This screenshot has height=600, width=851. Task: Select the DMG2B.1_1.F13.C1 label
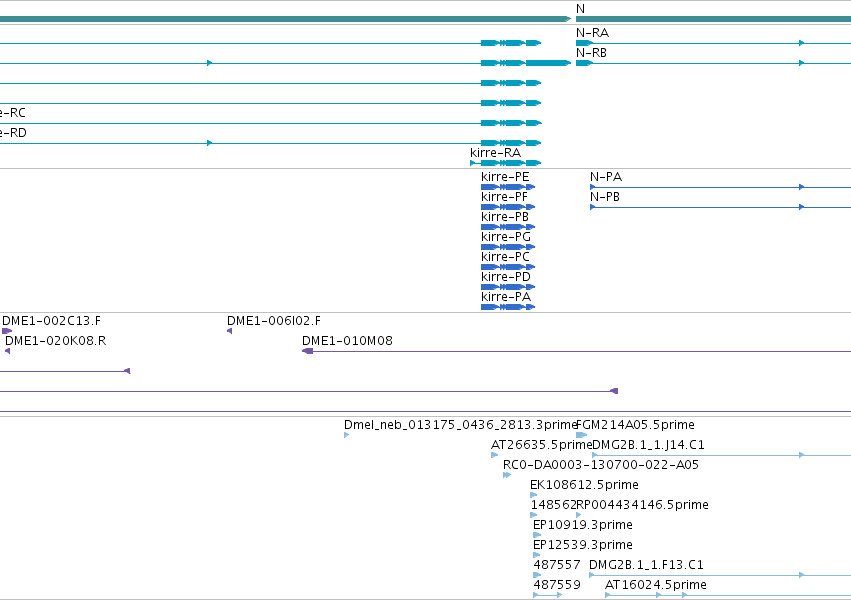click(646, 565)
